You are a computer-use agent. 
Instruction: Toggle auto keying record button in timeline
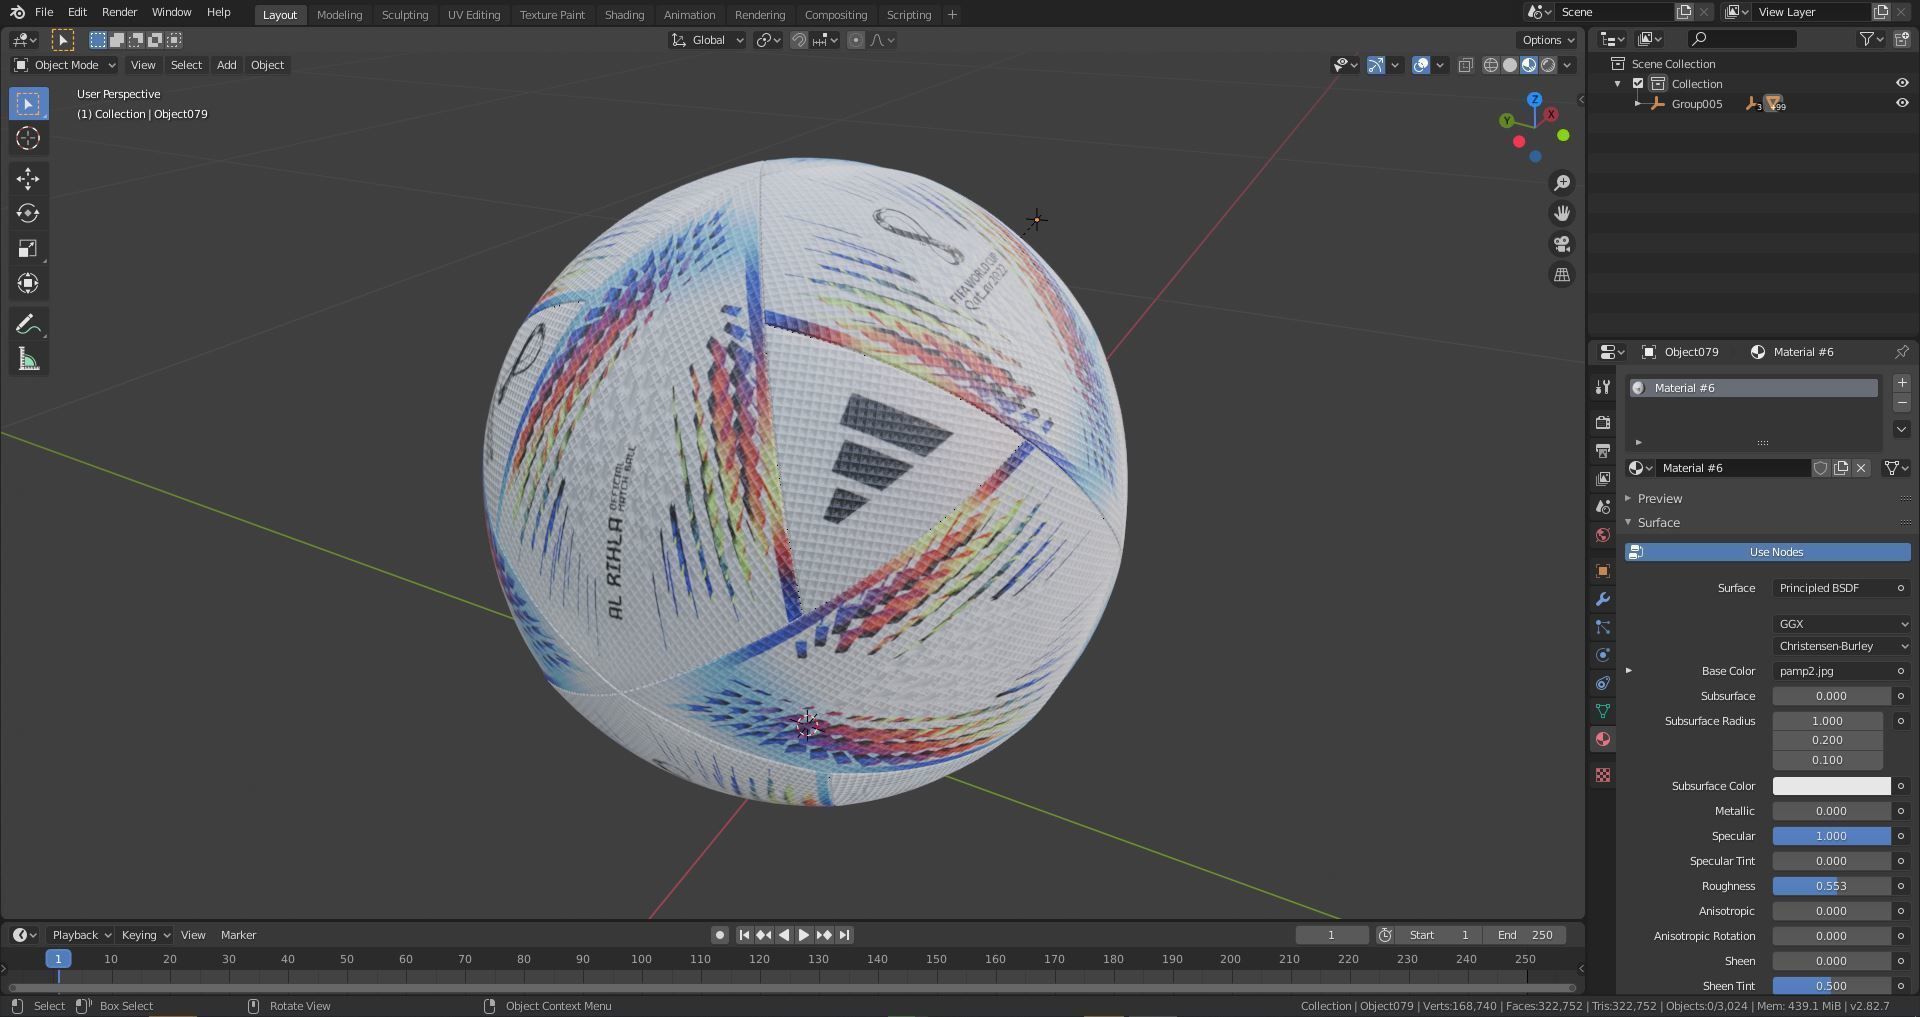click(x=719, y=935)
